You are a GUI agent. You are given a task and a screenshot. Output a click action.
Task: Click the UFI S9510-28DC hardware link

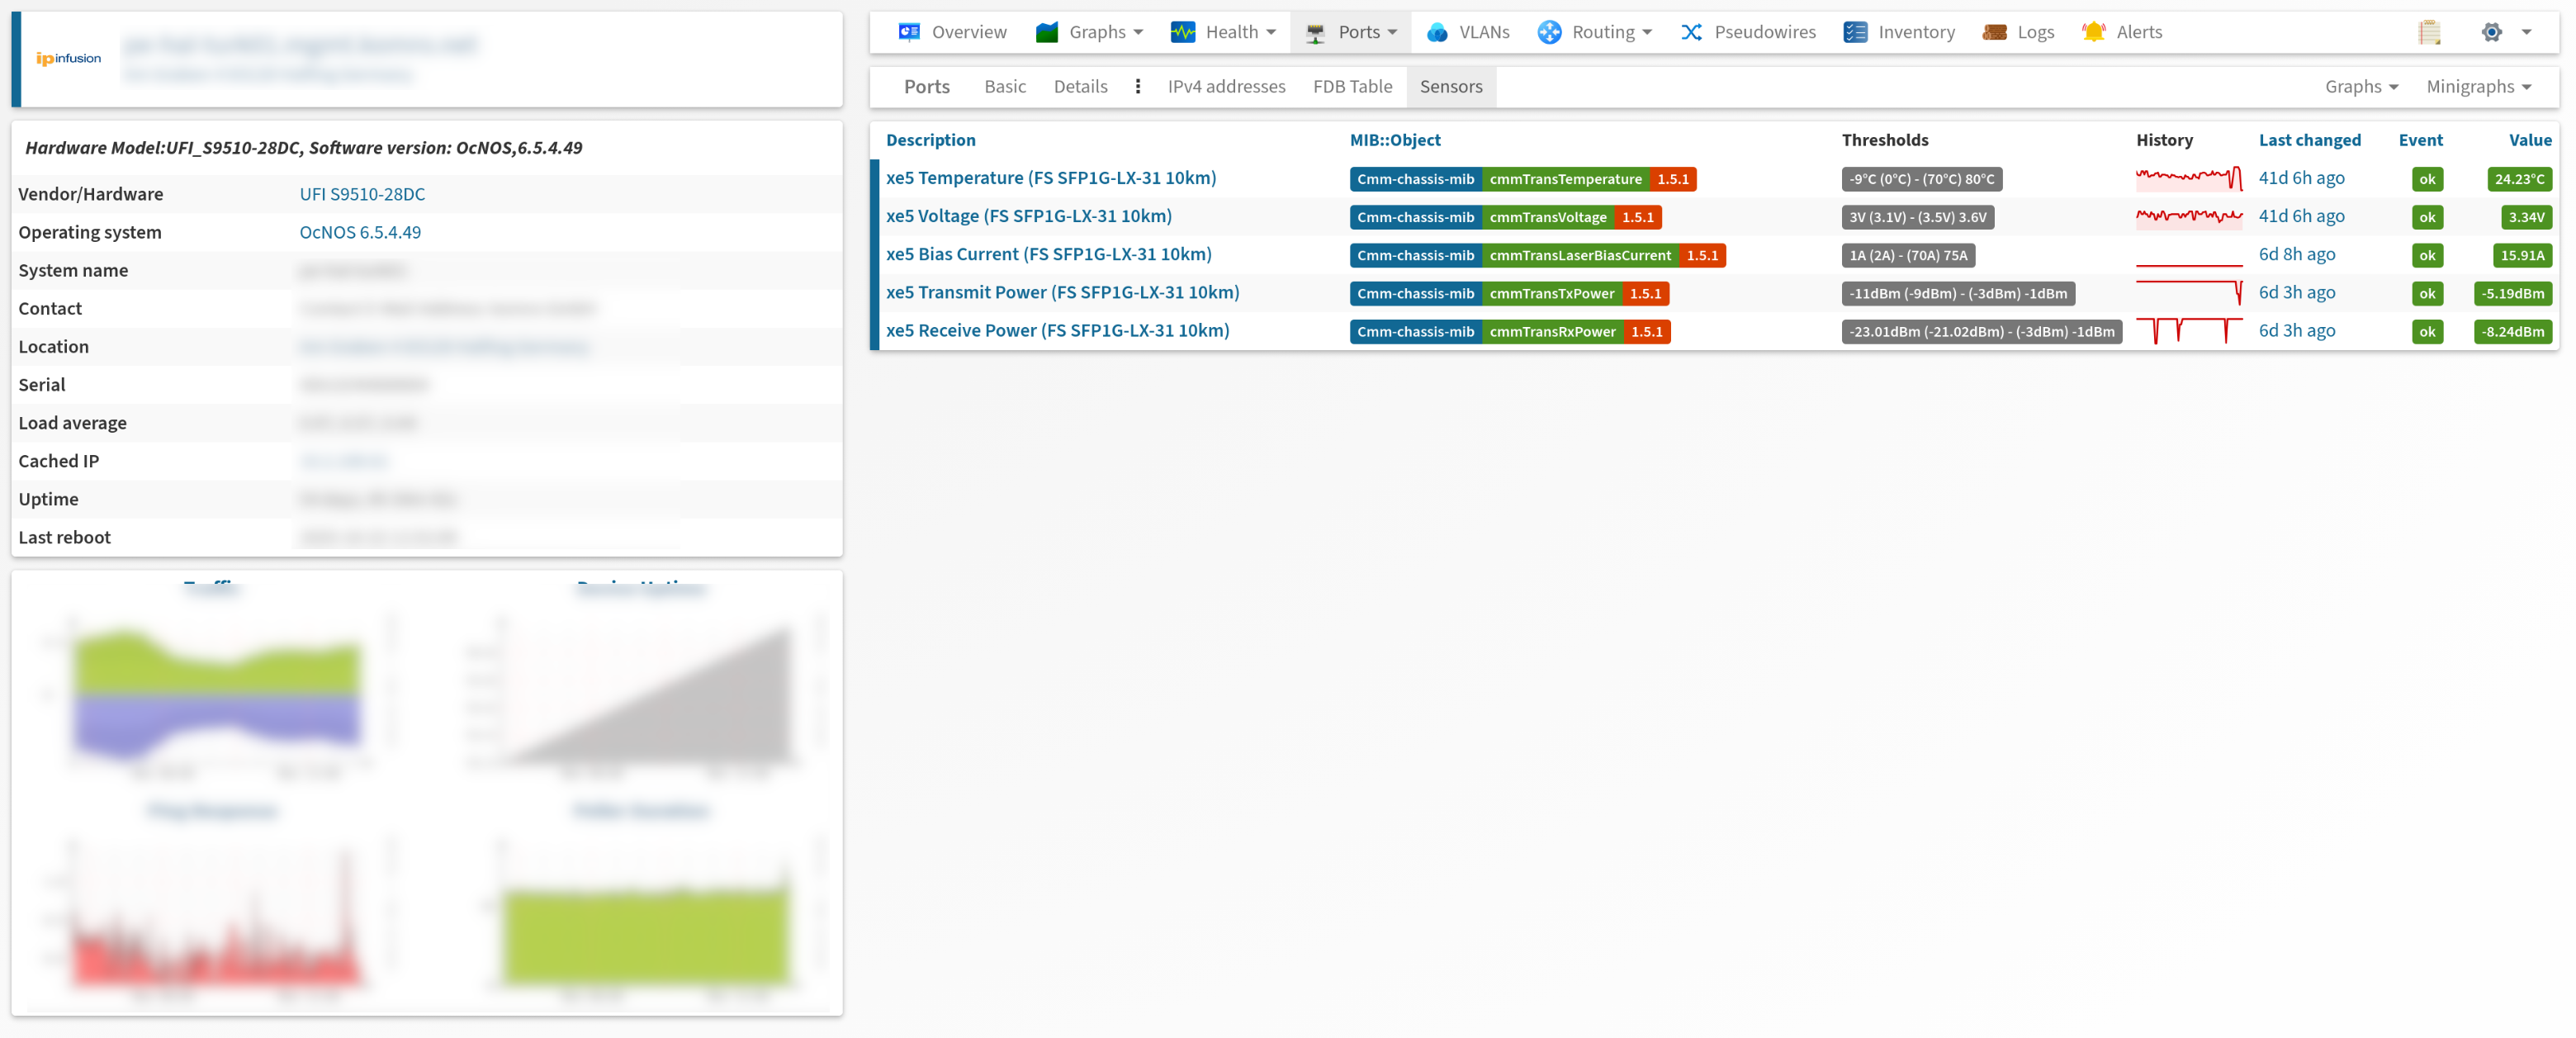pos(362,194)
